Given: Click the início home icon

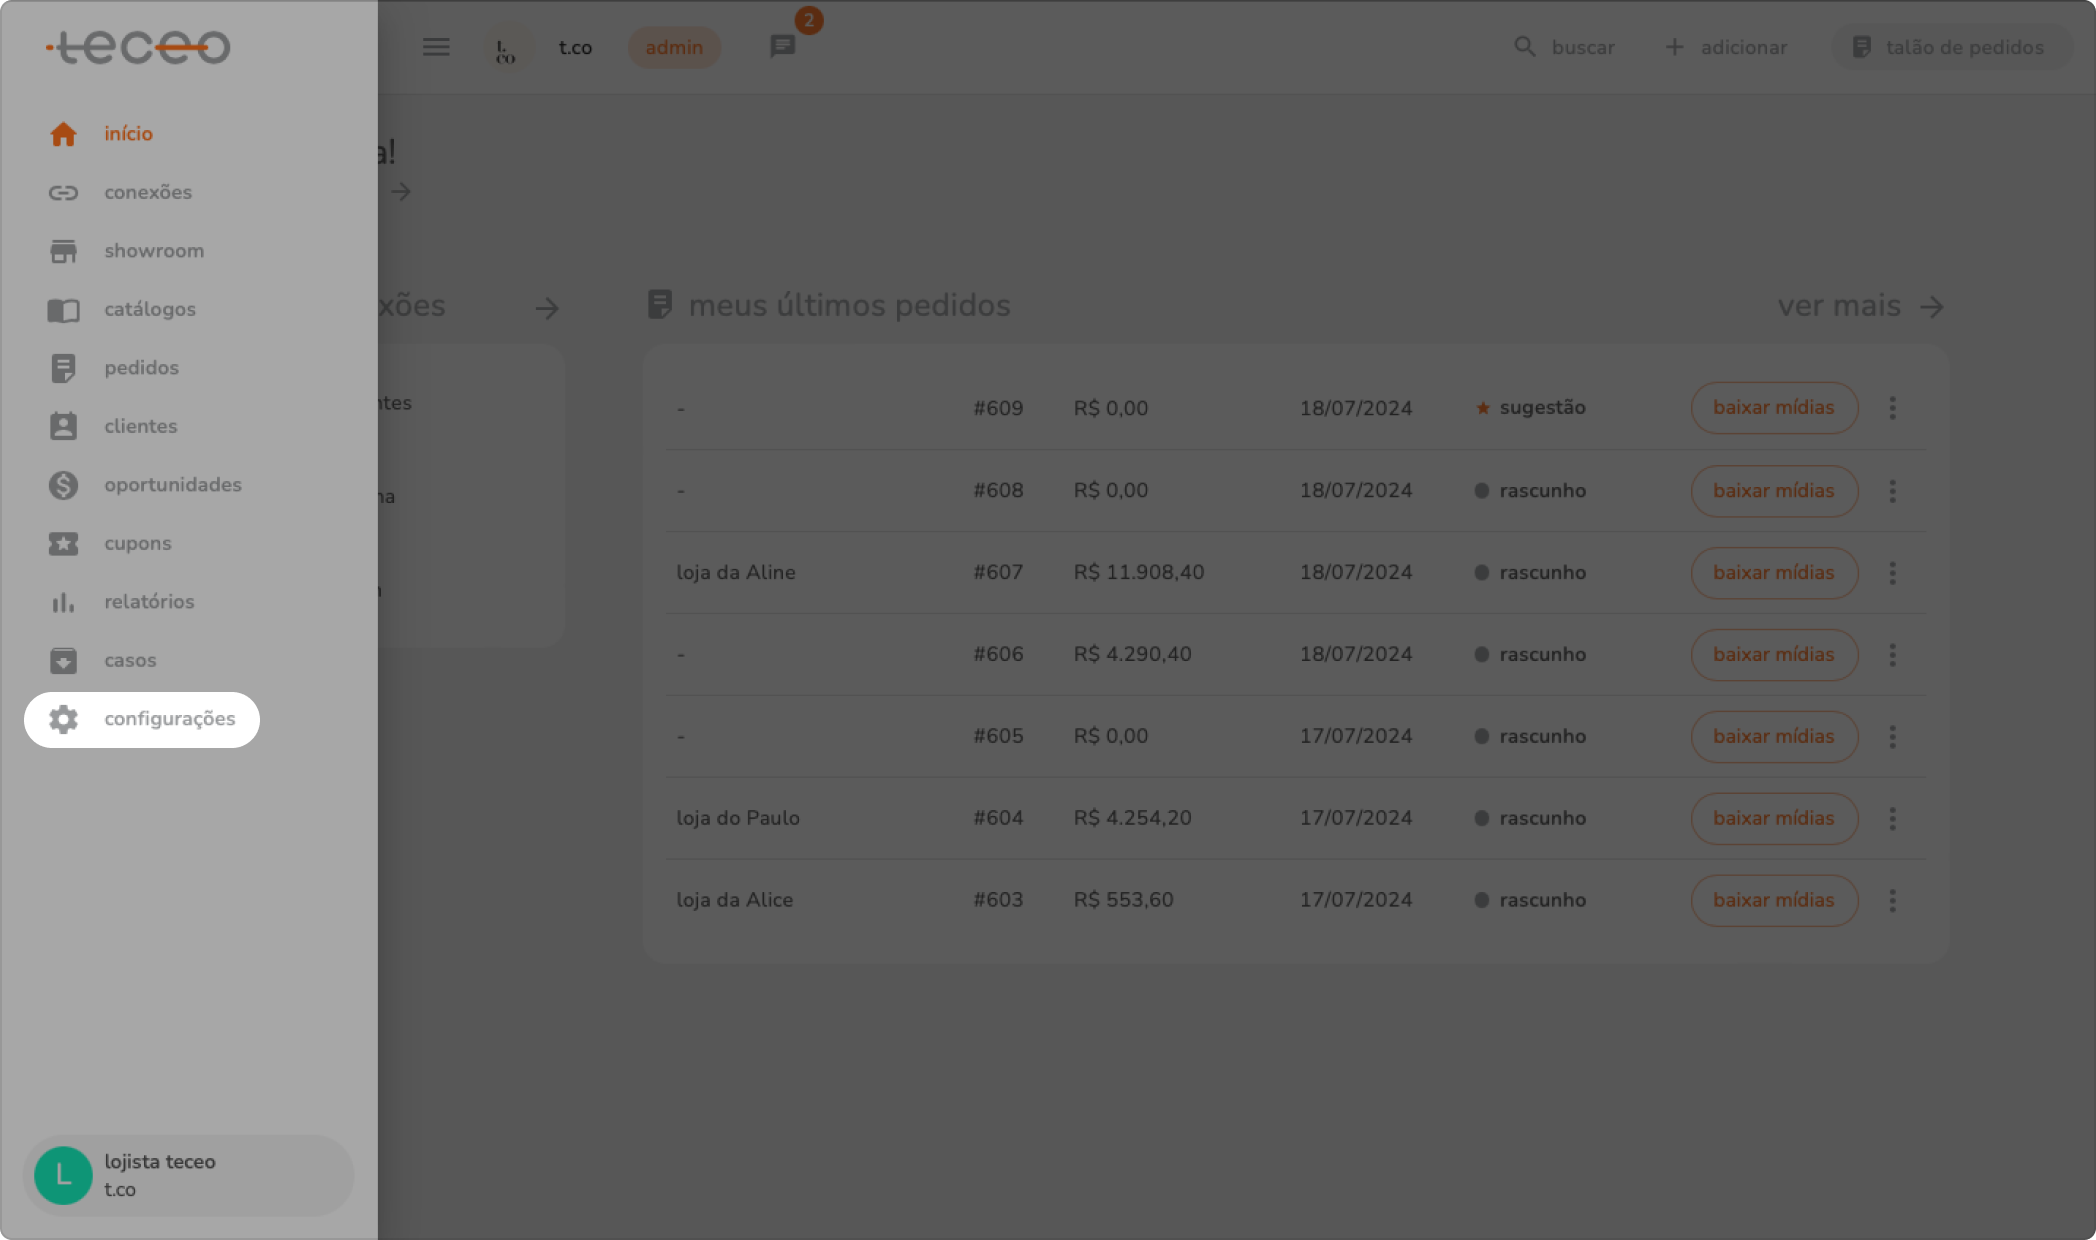Looking at the screenshot, I should (63, 134).
